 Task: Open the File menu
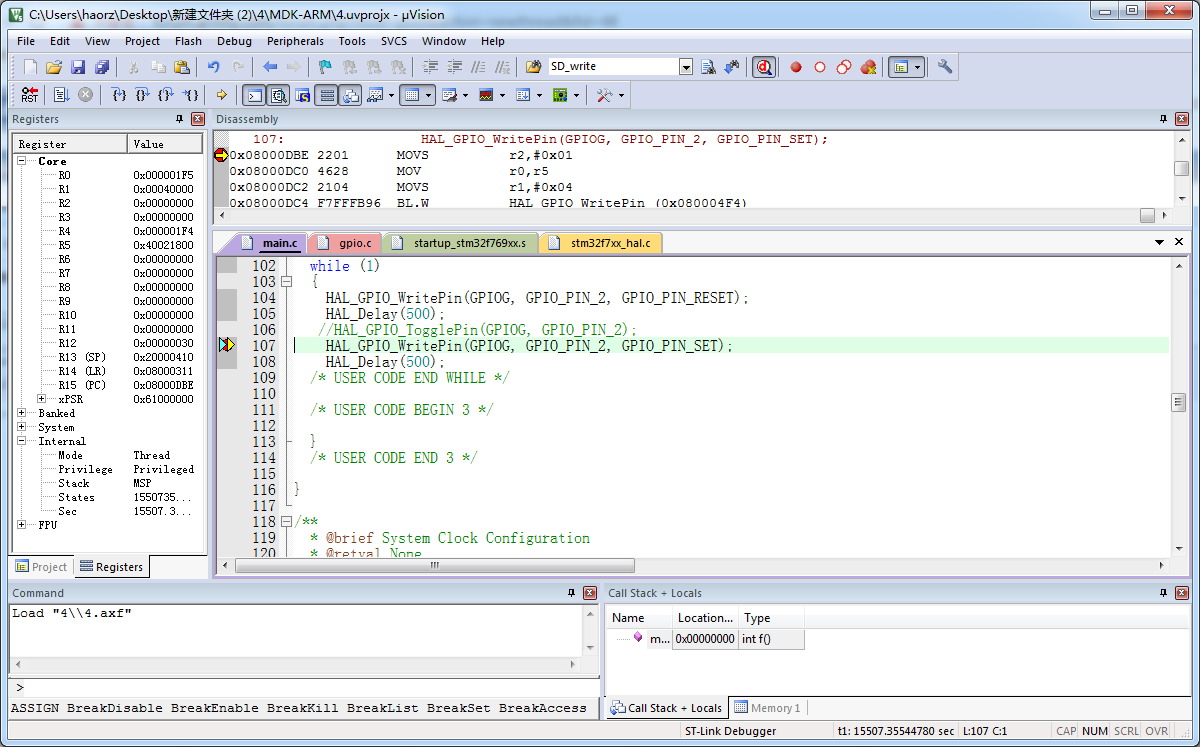(26, 41)
